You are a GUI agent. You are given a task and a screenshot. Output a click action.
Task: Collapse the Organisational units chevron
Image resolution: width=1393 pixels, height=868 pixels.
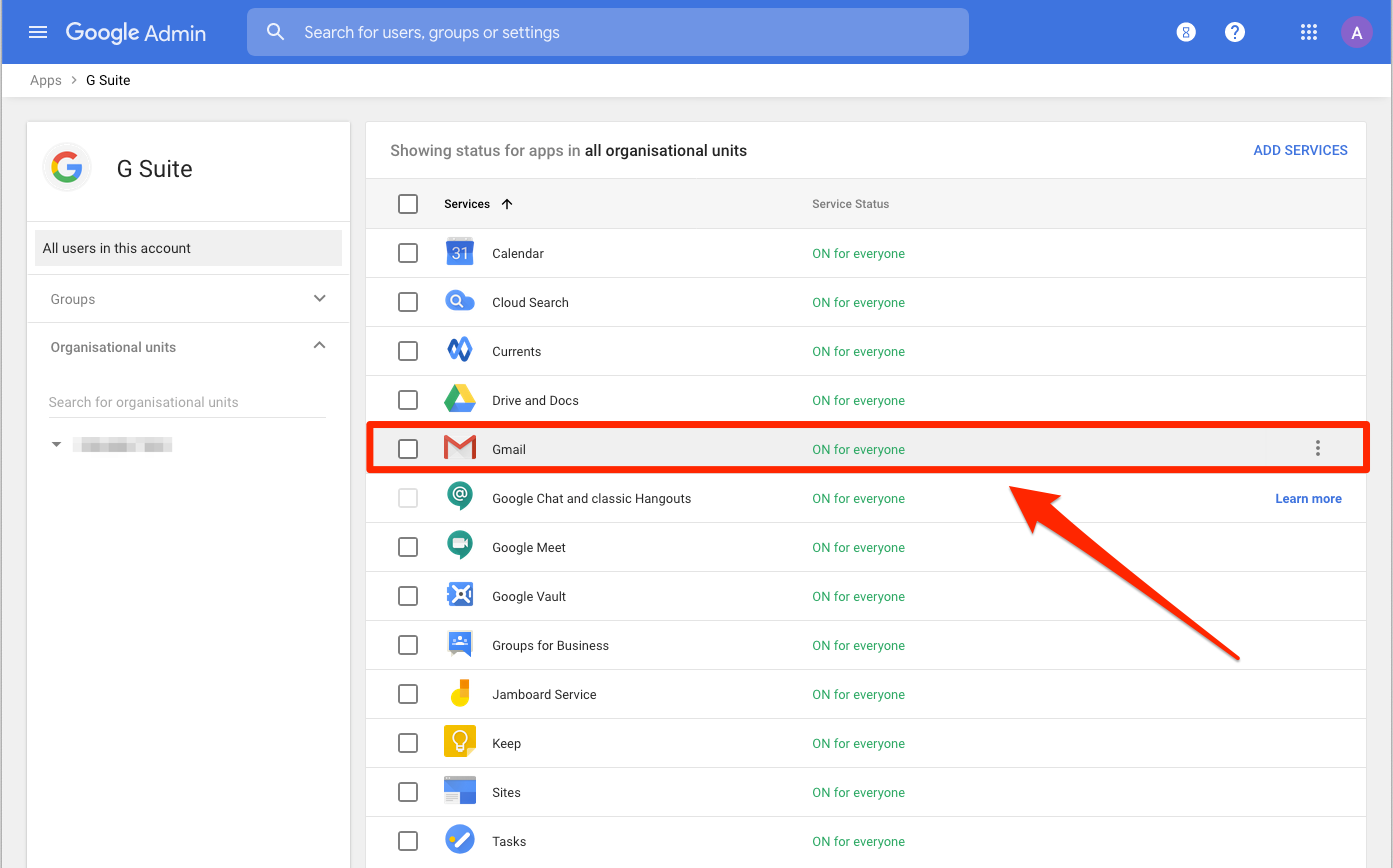(x=320, y=345)
